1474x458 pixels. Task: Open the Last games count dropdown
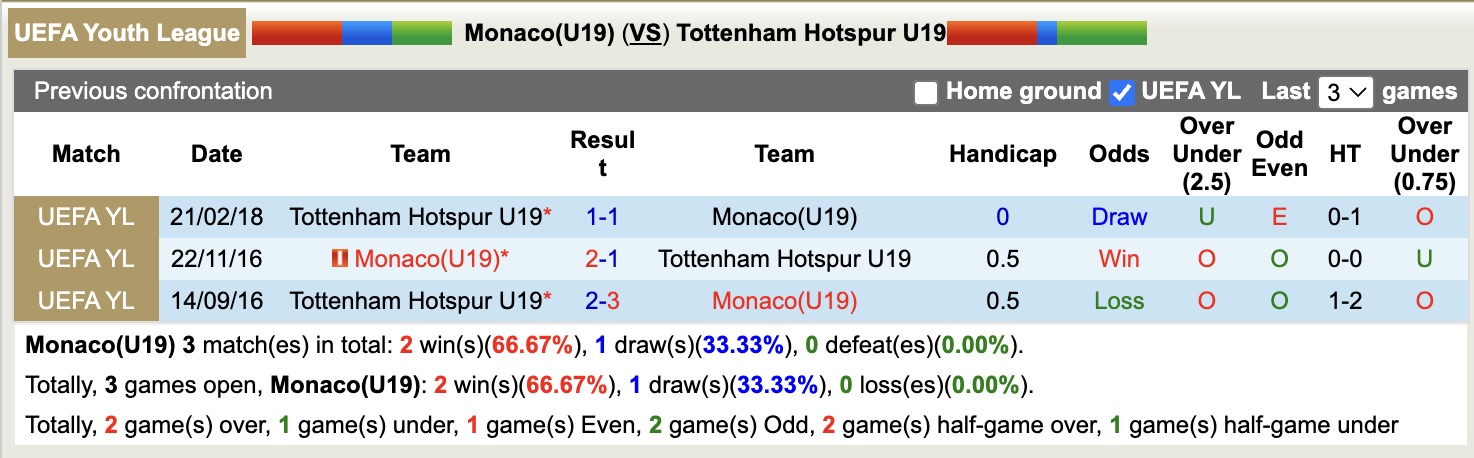(1346, 93)
